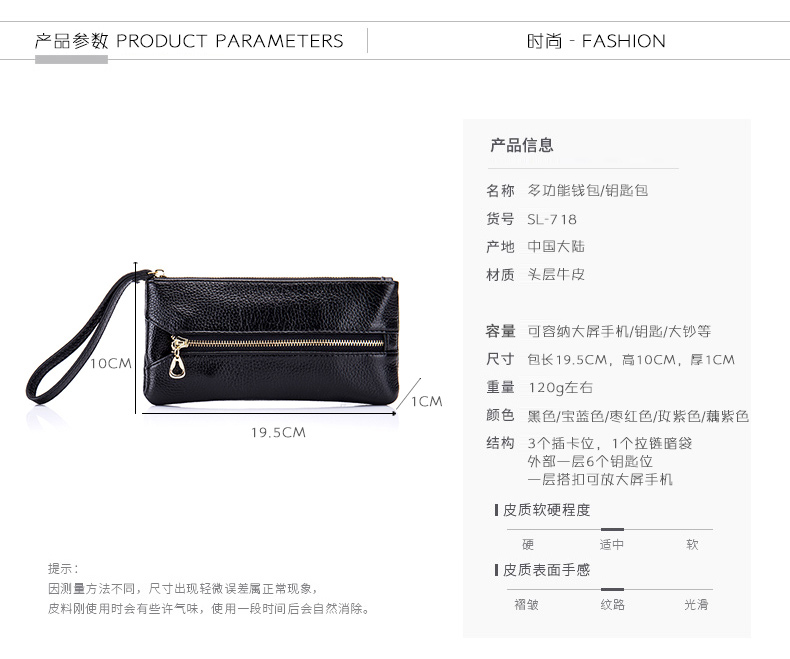Click the 产品信息 section title

(522, 145)
